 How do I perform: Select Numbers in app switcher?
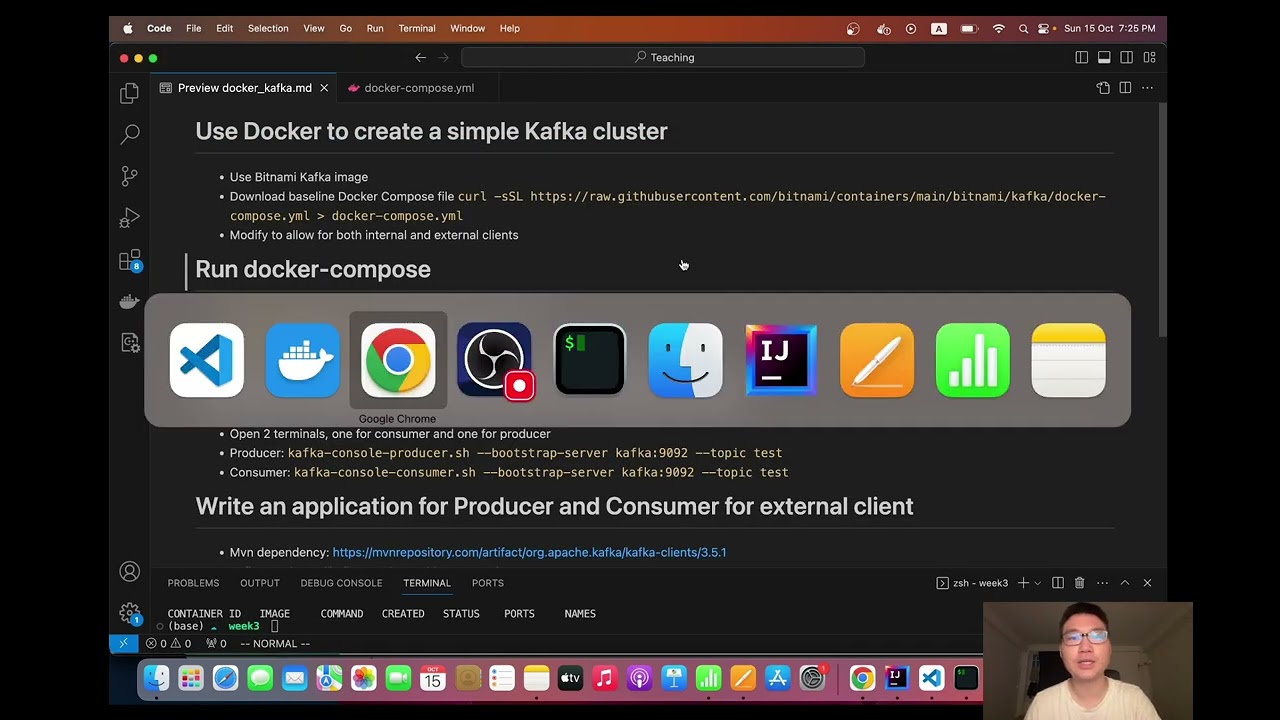(x=973, y=360)
